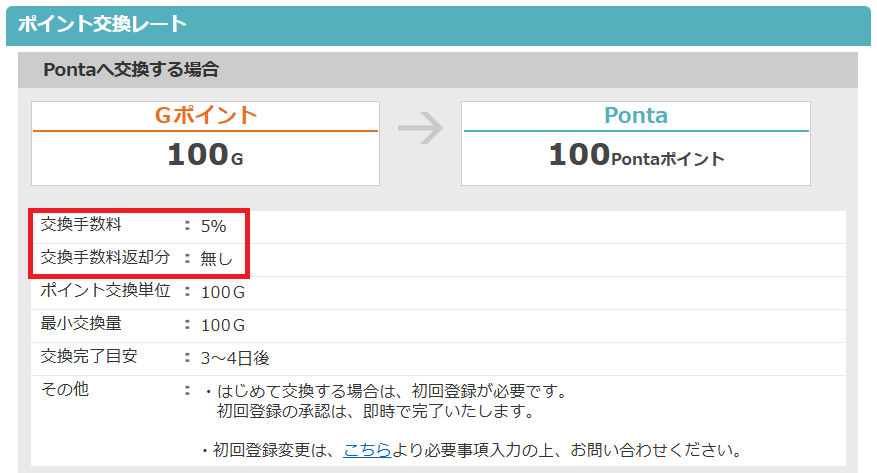The image size is (877, 473).
Task: Click the 100Pontaポイント amount
Action: 636,157
